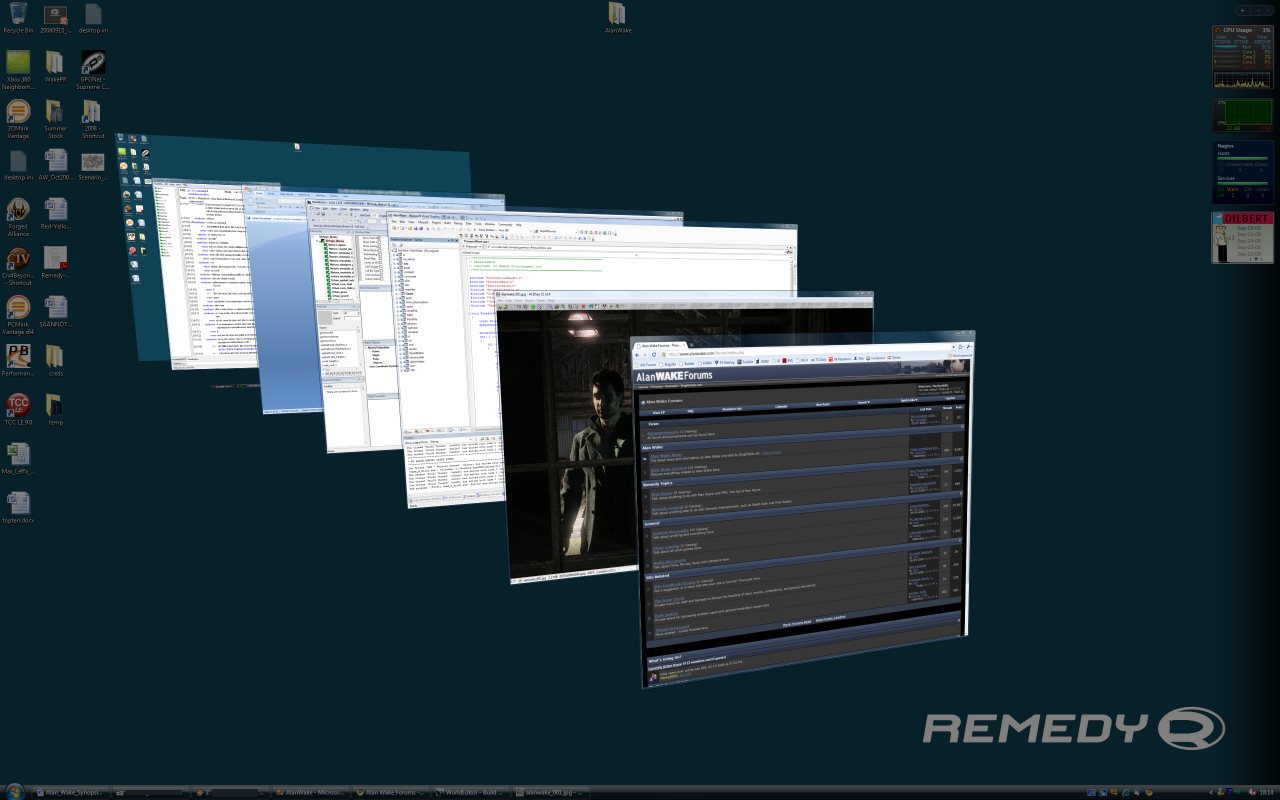
Task: Launch the Forged Alliance game icon
Action: (x=18, y=210)
